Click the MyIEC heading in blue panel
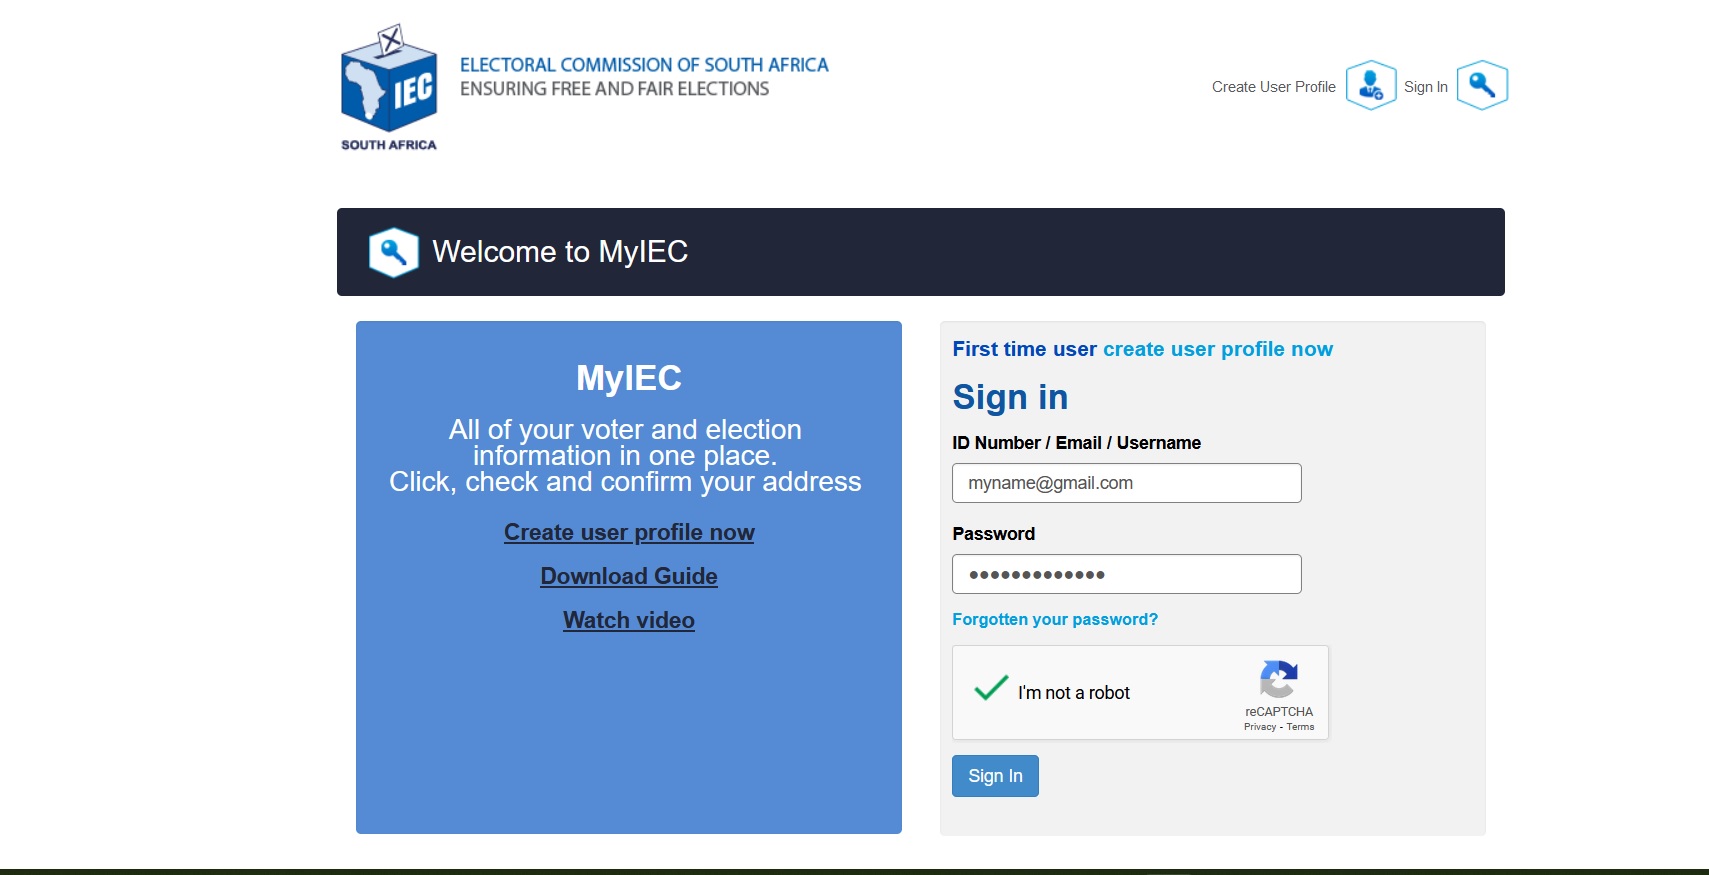 629,378
